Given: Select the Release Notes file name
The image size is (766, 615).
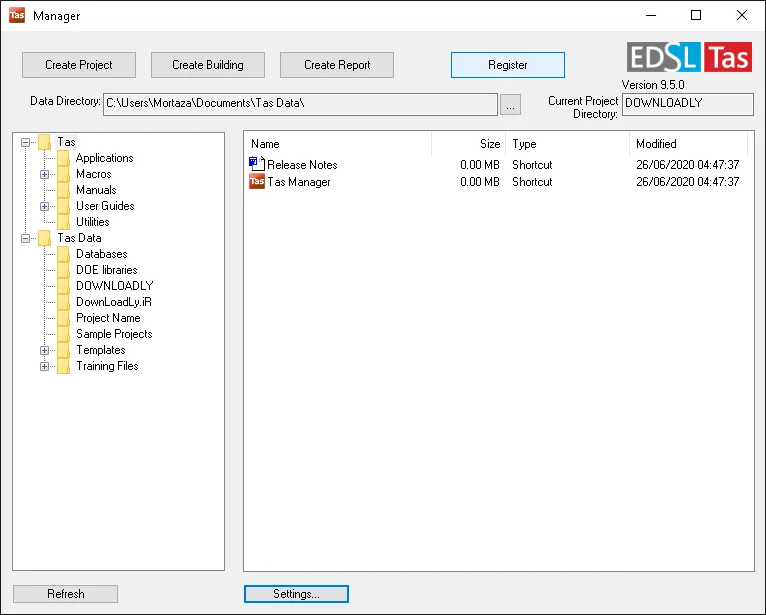Looking at the screenshot, I should coord(302,165).
